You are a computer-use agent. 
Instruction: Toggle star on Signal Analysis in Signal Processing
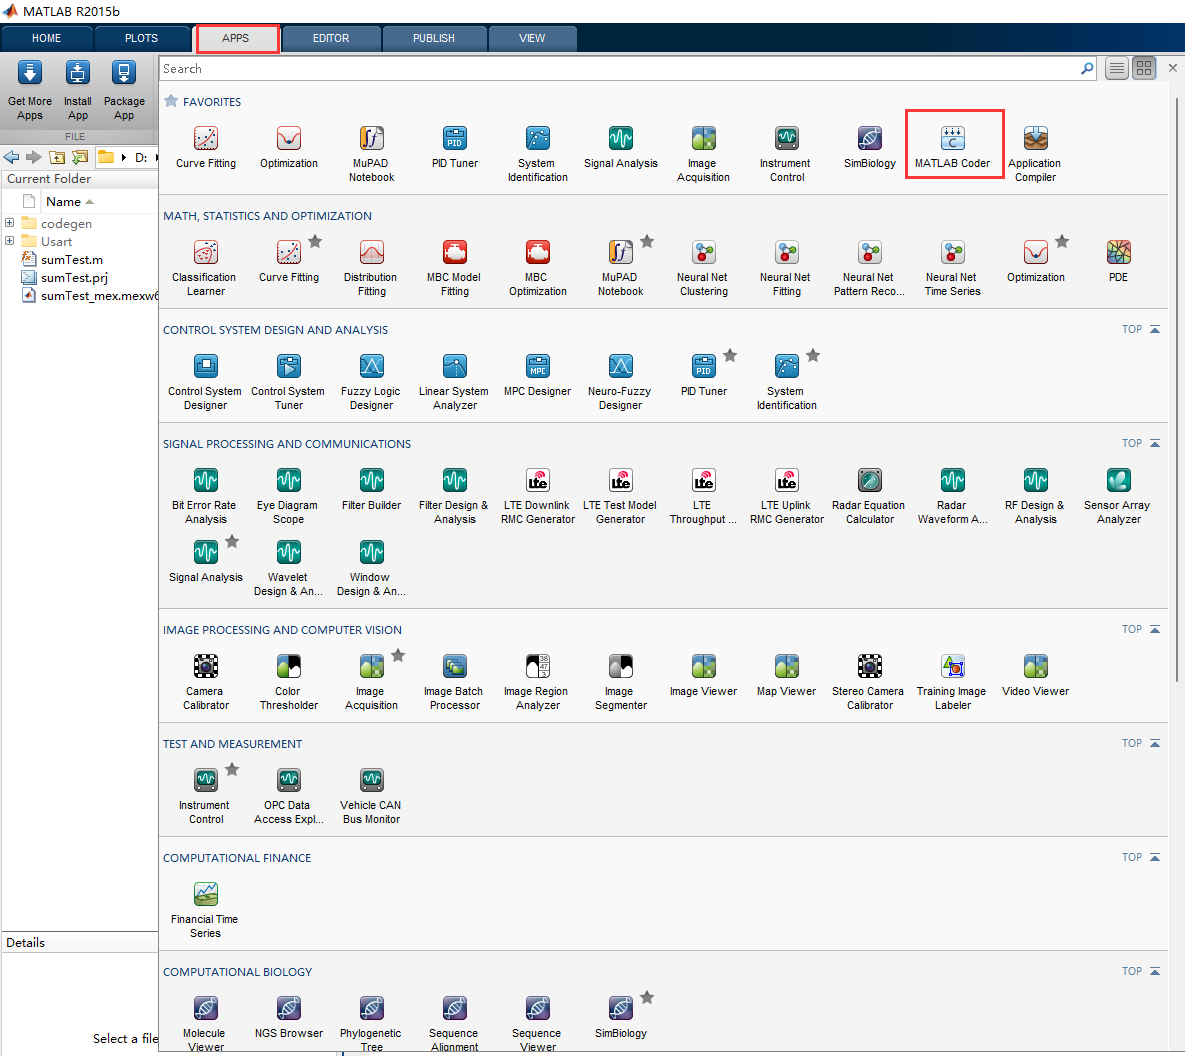[232, 541]
